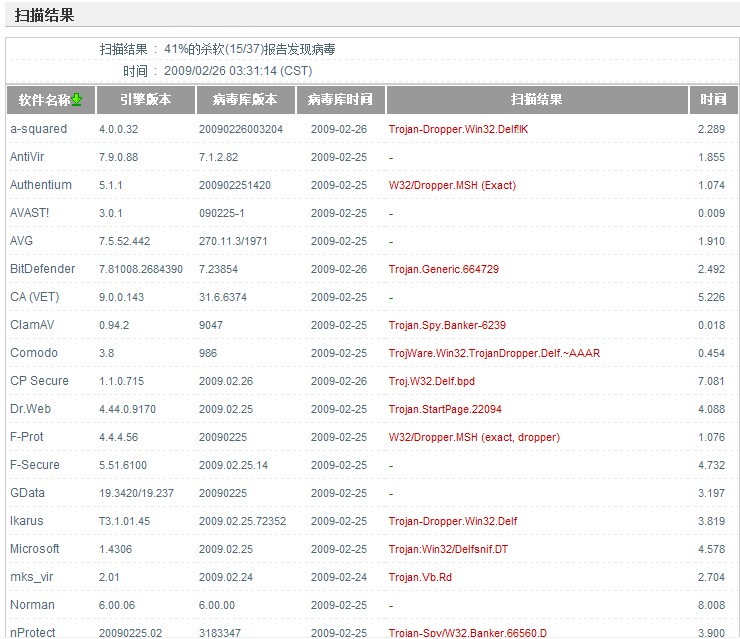
Task: Click database version 2009.02.25.72352
Action: [242, 521]
